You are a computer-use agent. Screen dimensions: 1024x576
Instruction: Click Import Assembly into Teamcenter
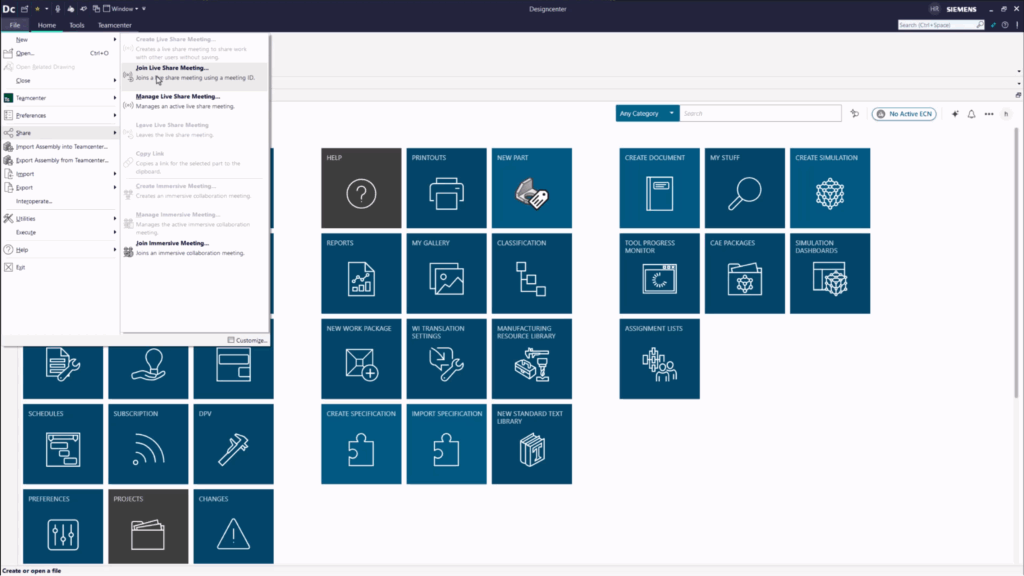tap(62, 146)
